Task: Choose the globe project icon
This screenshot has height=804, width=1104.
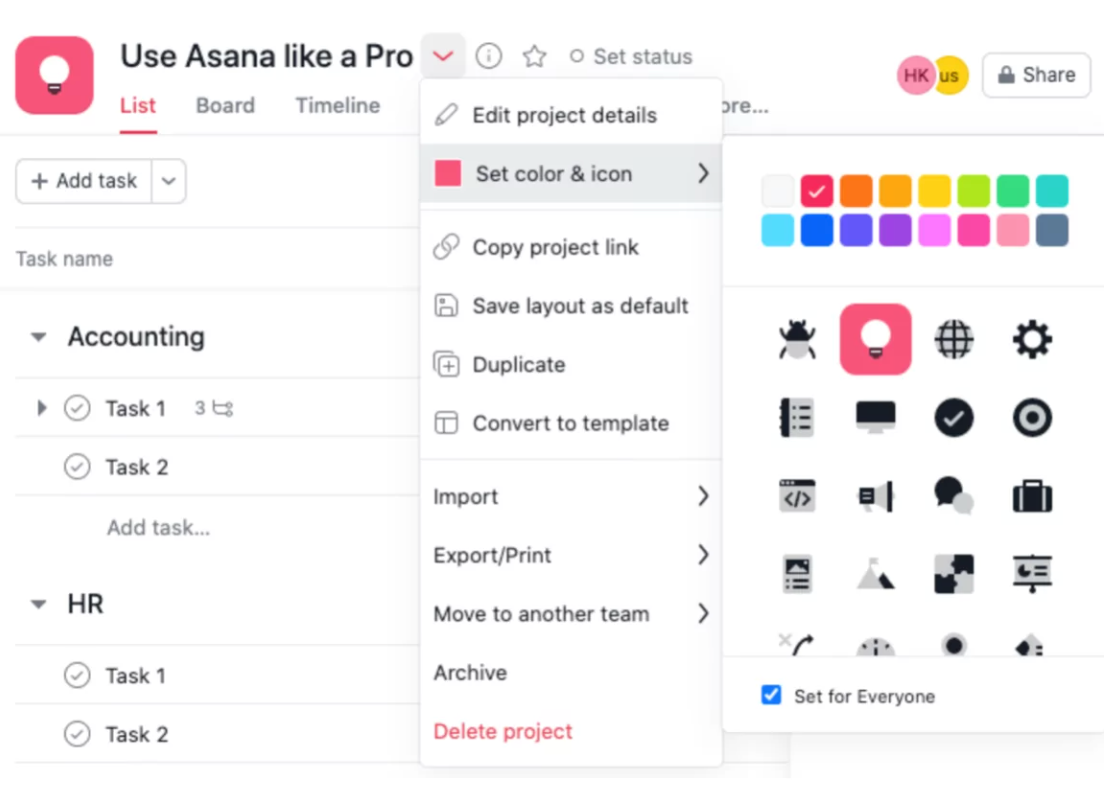Action: [954, 339]
